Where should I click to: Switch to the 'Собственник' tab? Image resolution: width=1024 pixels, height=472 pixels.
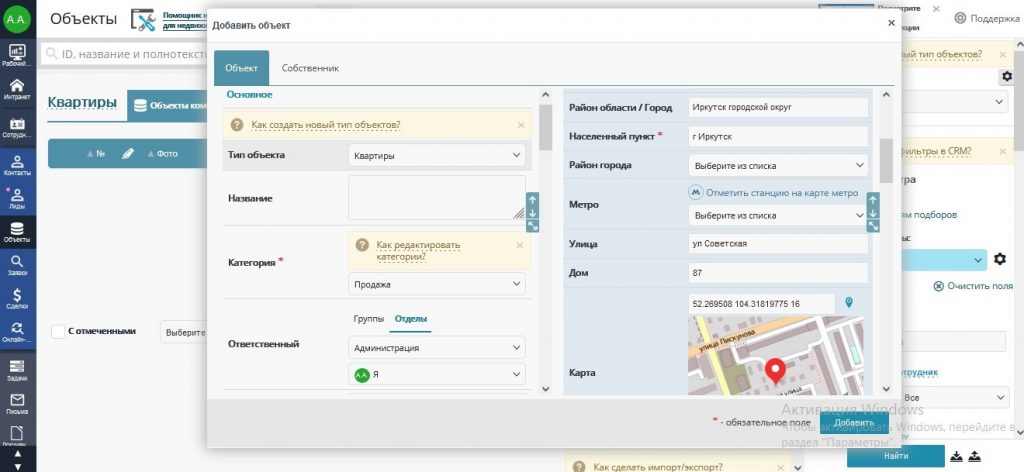click(x=310, y=68)
